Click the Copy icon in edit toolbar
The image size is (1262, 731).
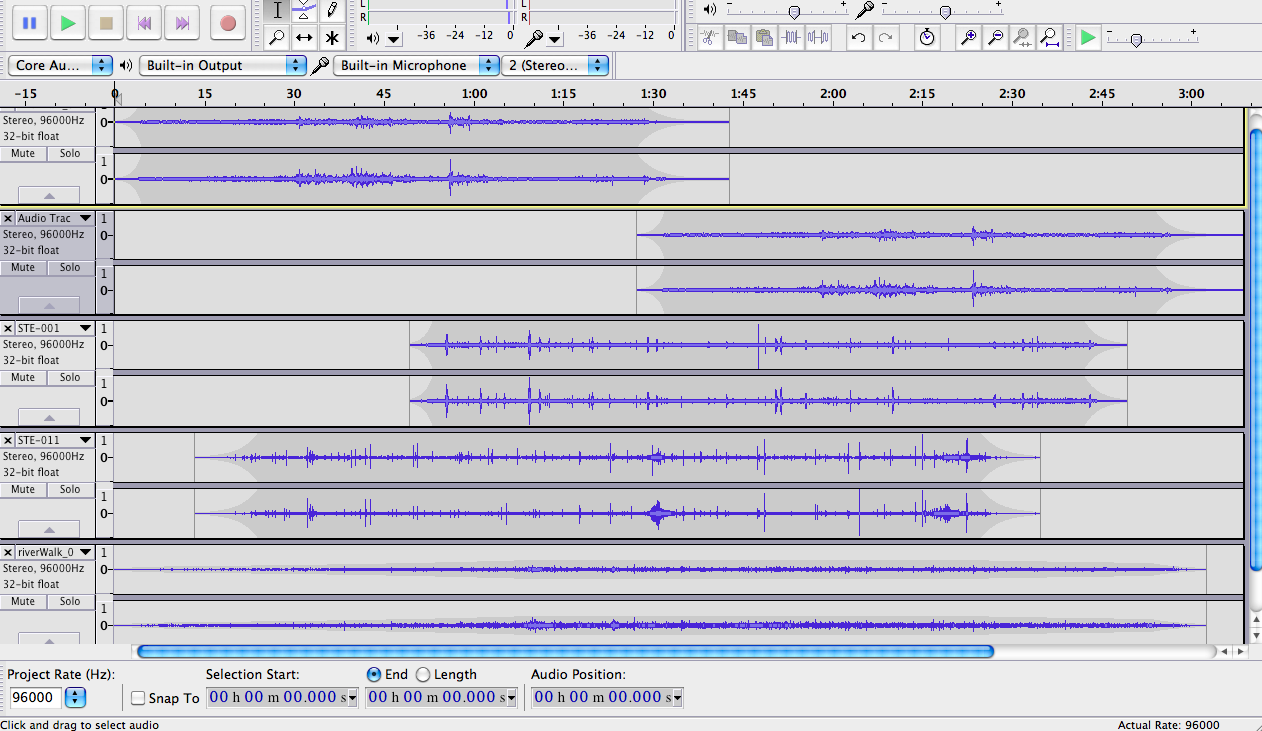(x=737, y=38)
